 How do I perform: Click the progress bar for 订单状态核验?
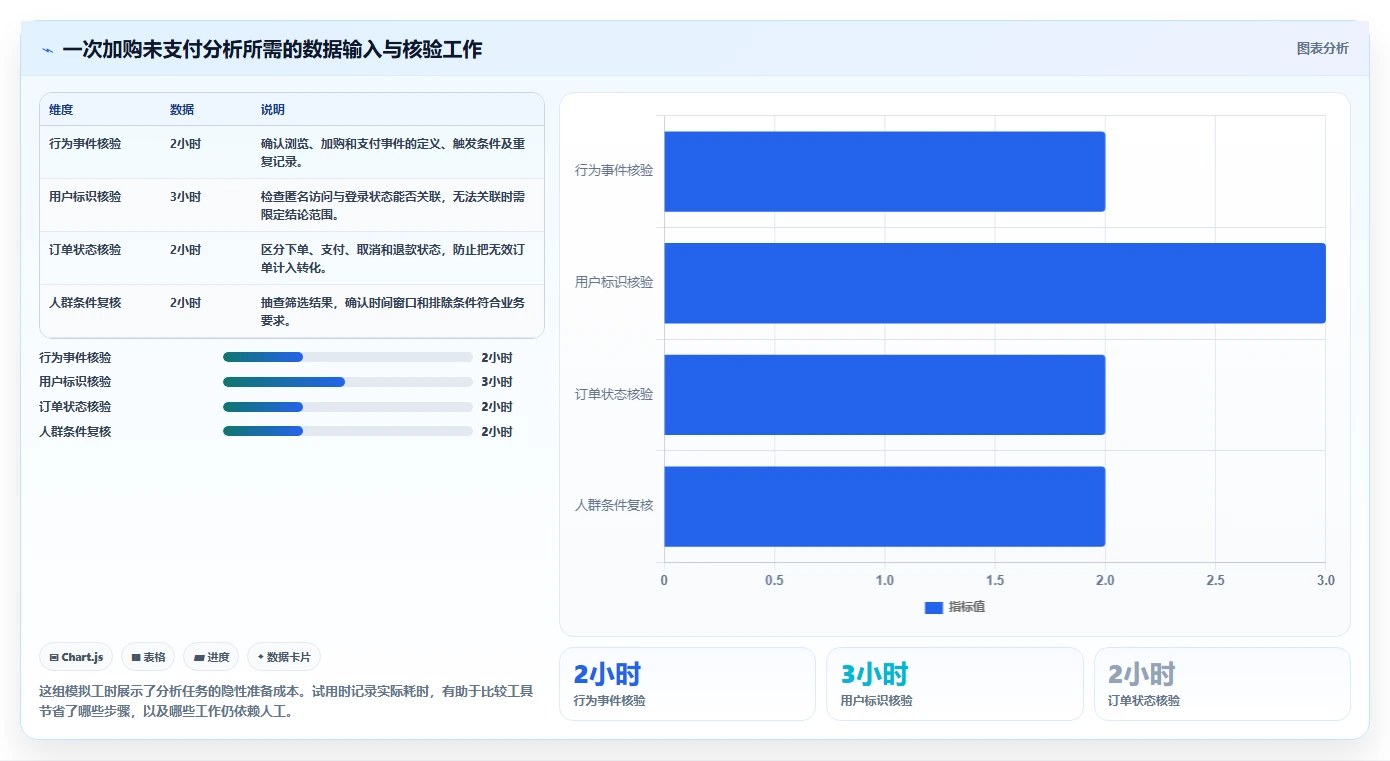tap(348, 407)
